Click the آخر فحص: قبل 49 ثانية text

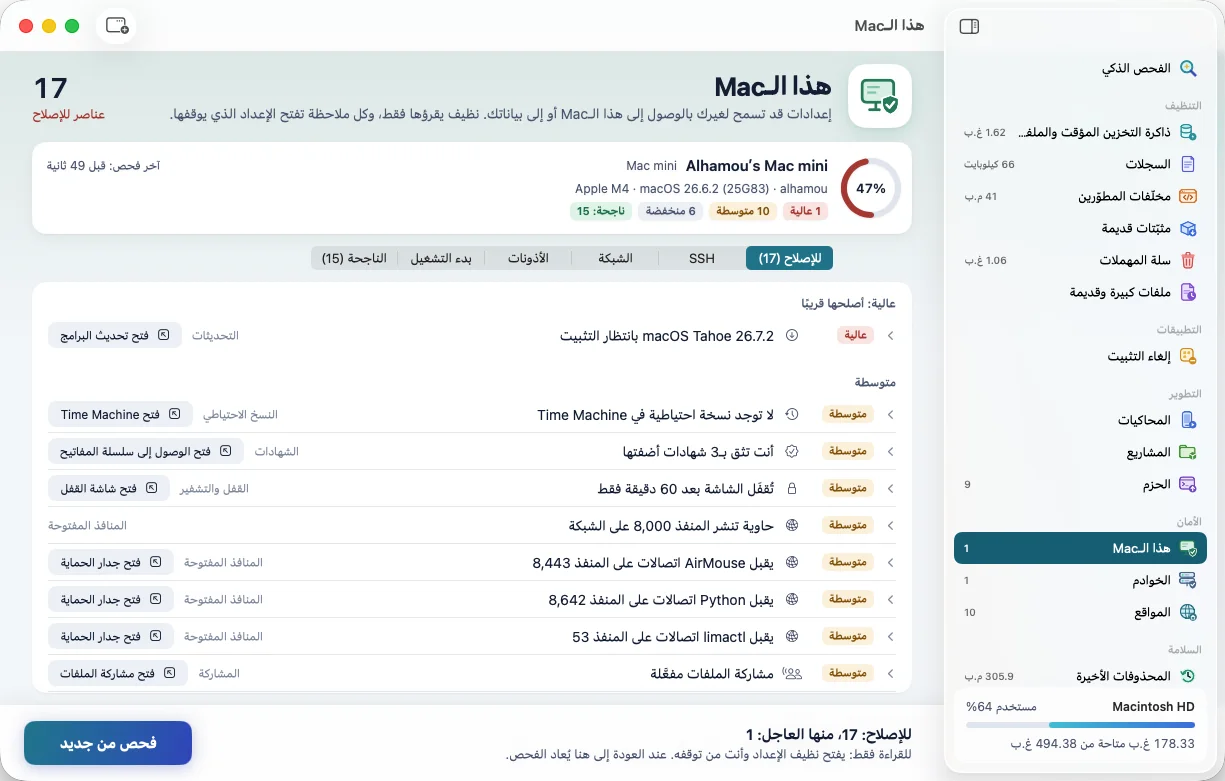[x=104, y=165]
